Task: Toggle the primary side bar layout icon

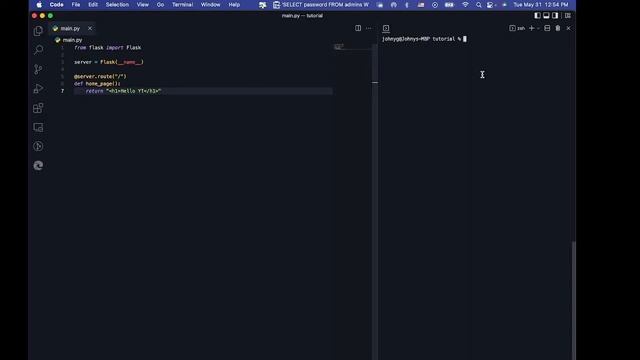Action: point(537,16)
